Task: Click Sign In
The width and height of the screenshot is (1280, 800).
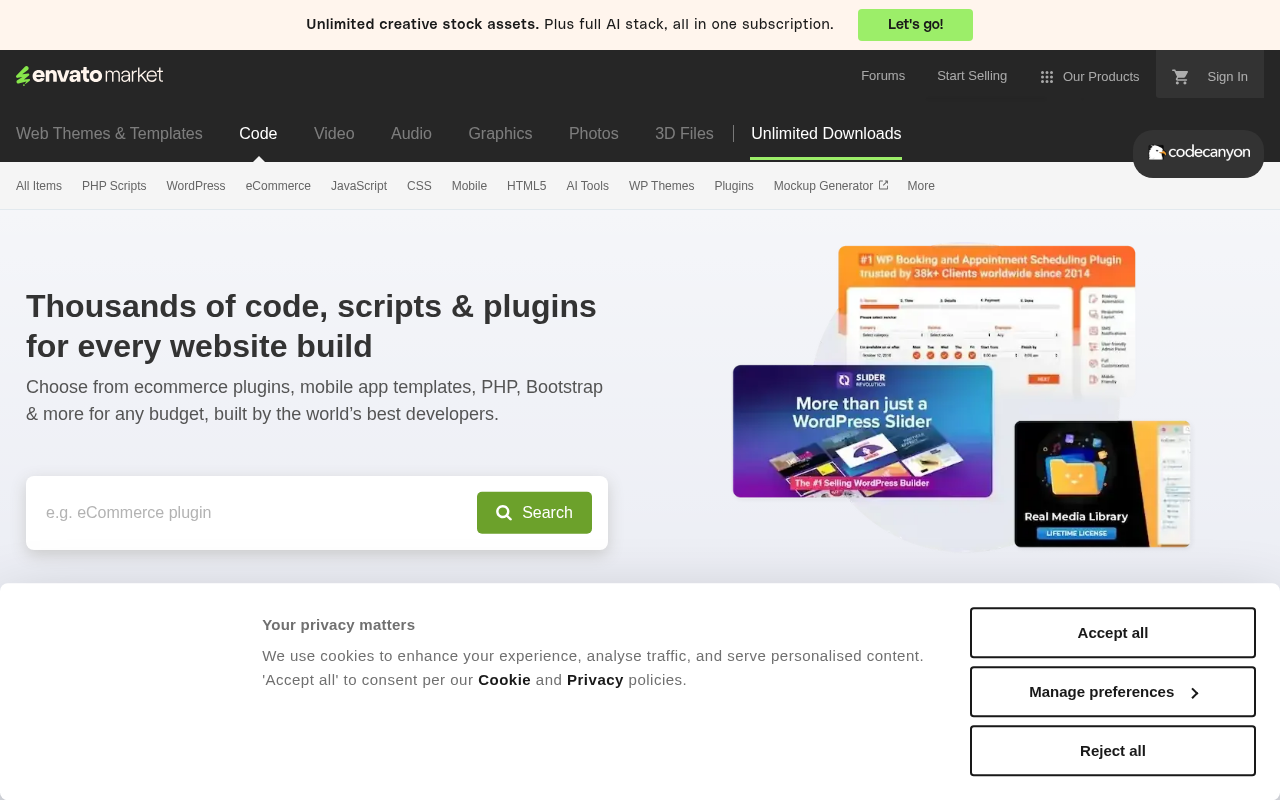Action: pyautogui.click(x=1227, y=77)
